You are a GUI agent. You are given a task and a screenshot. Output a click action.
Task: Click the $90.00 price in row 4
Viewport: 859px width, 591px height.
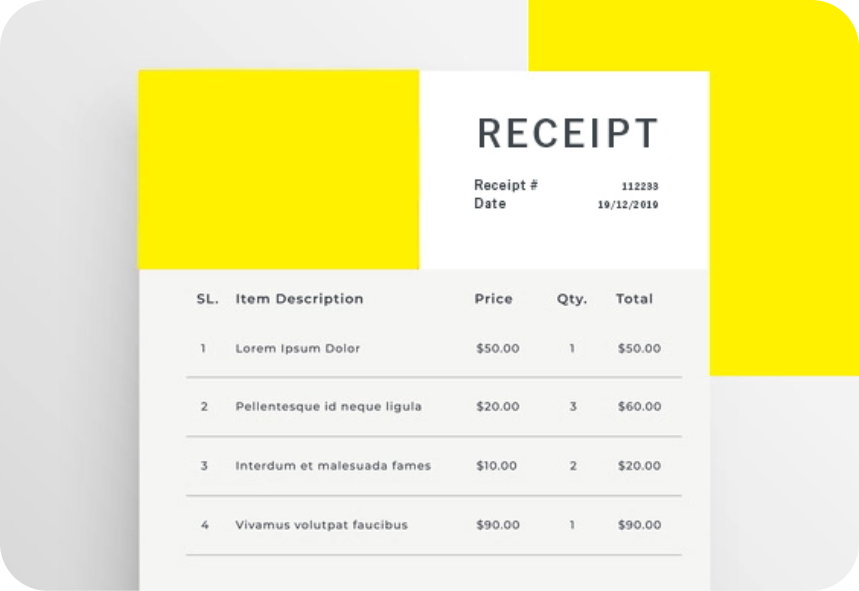497,525
